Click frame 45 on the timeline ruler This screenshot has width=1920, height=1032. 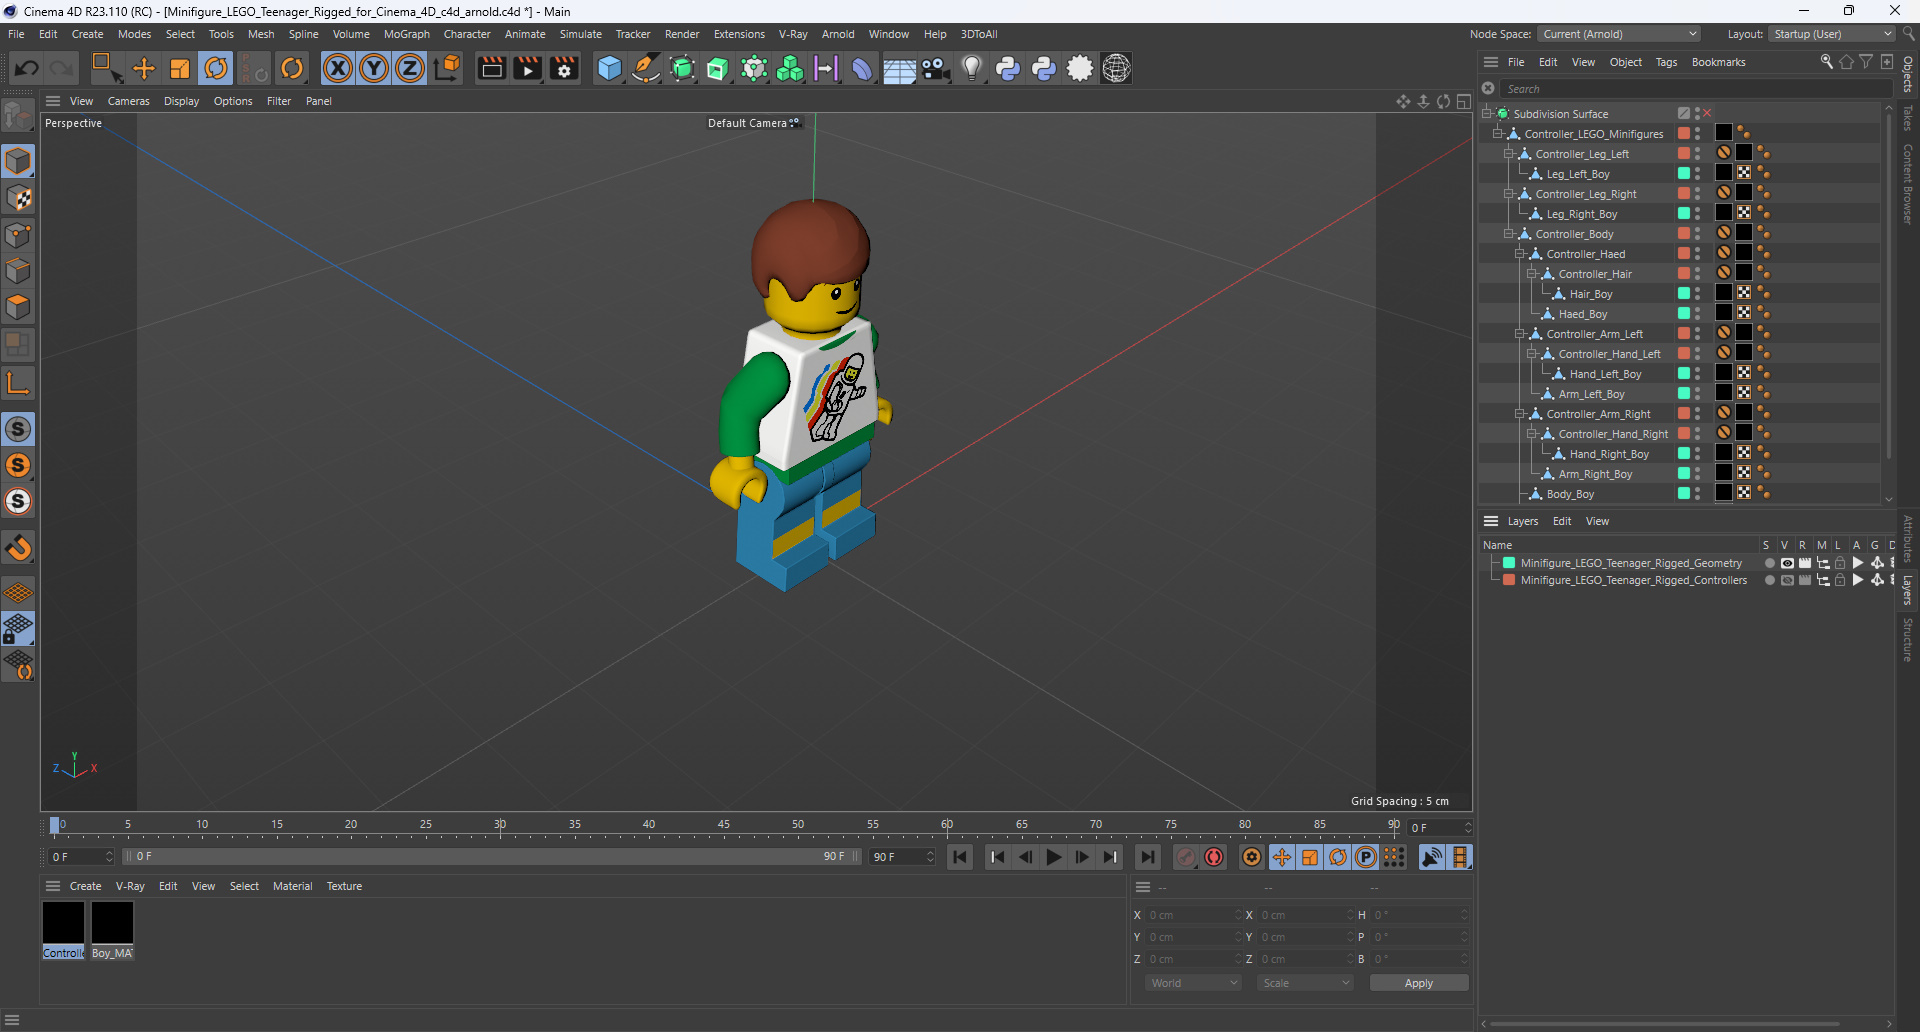click(x=723, y=825)
